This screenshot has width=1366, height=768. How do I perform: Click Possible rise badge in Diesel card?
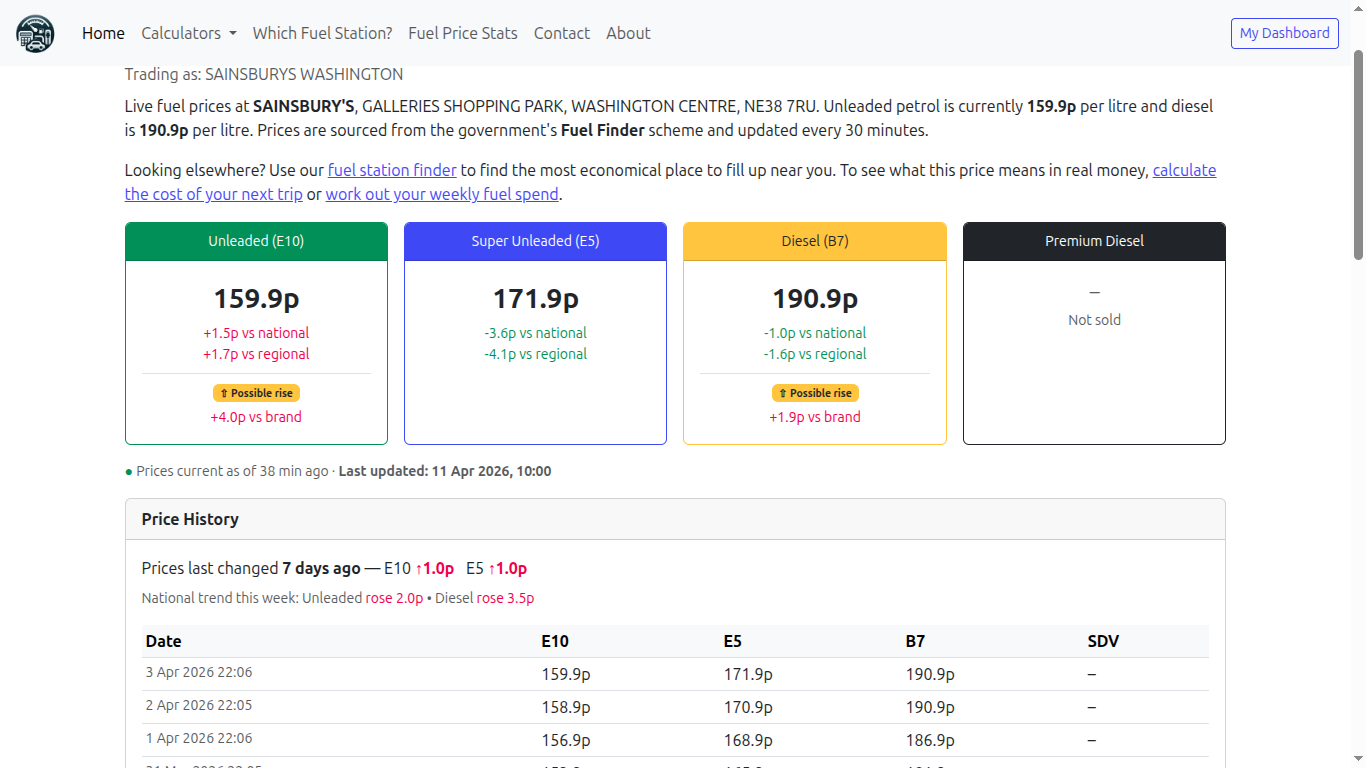click(815, 393)
